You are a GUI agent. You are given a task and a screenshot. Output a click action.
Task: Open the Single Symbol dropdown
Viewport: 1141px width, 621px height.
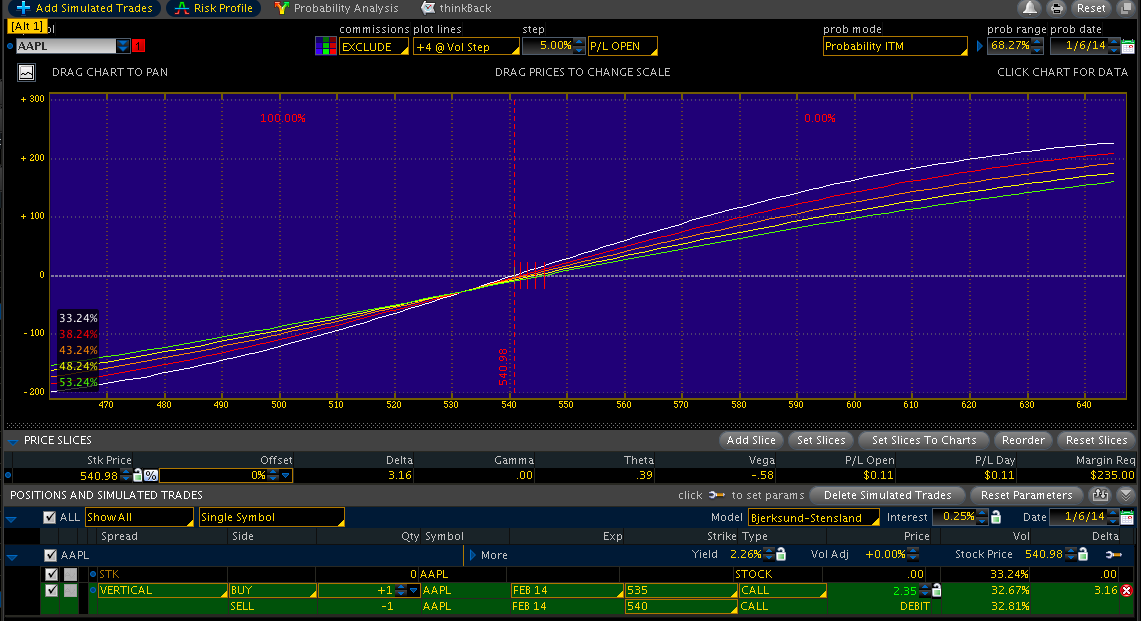point(271,517)
